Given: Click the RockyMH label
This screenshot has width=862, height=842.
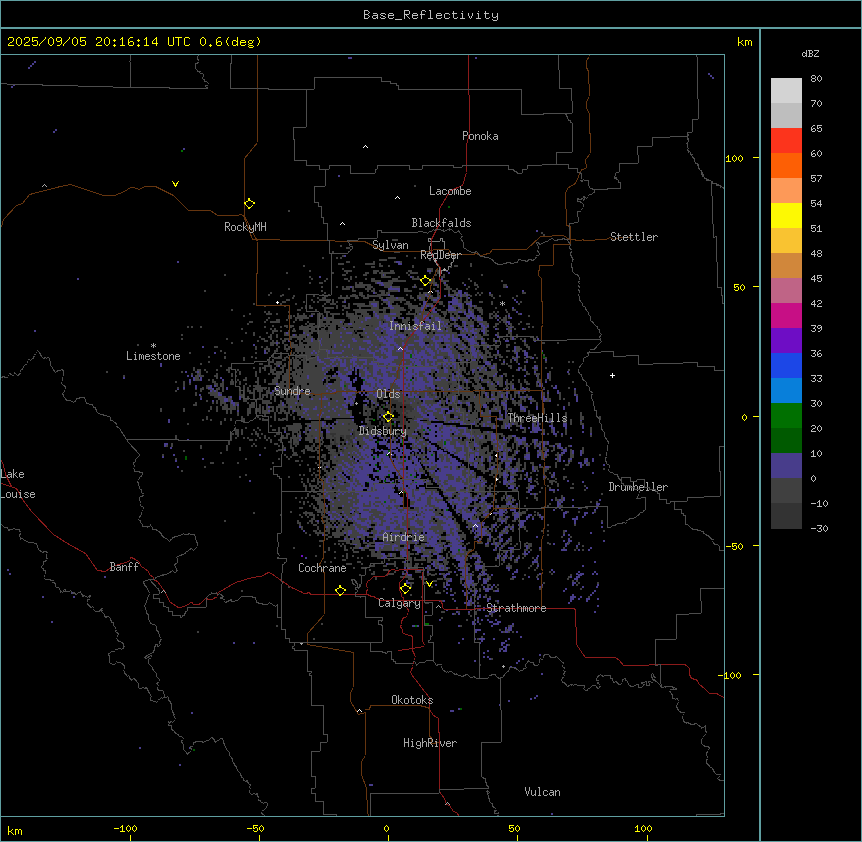Looking at the screenshot, I should point(245,227).
